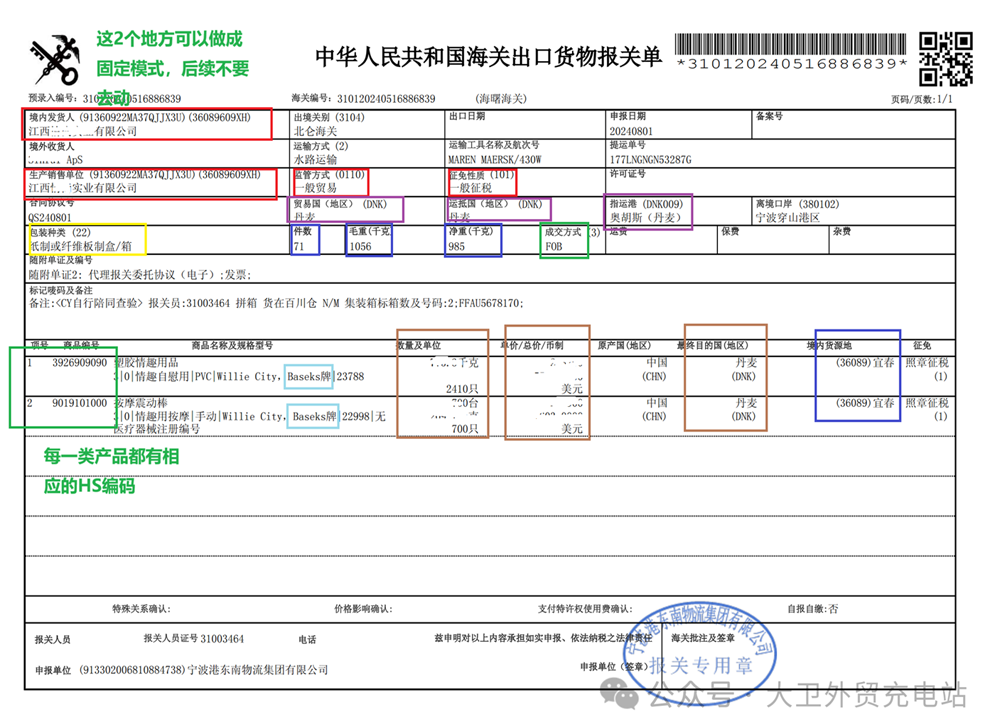990x723 pixels.
Task: Click the China Customs emblem logo
Action: (55, 60)
